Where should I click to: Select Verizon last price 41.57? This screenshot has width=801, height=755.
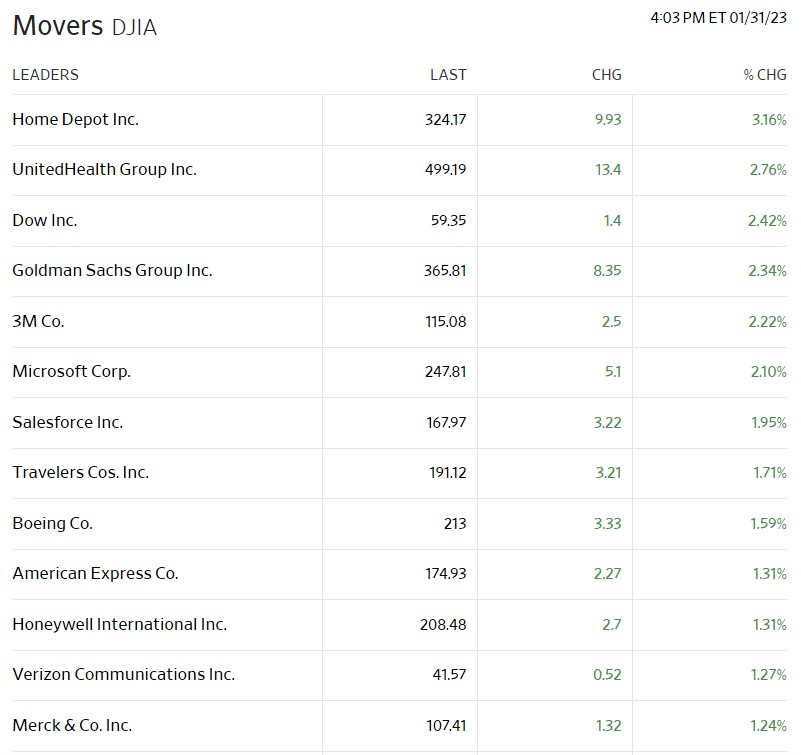450,674
